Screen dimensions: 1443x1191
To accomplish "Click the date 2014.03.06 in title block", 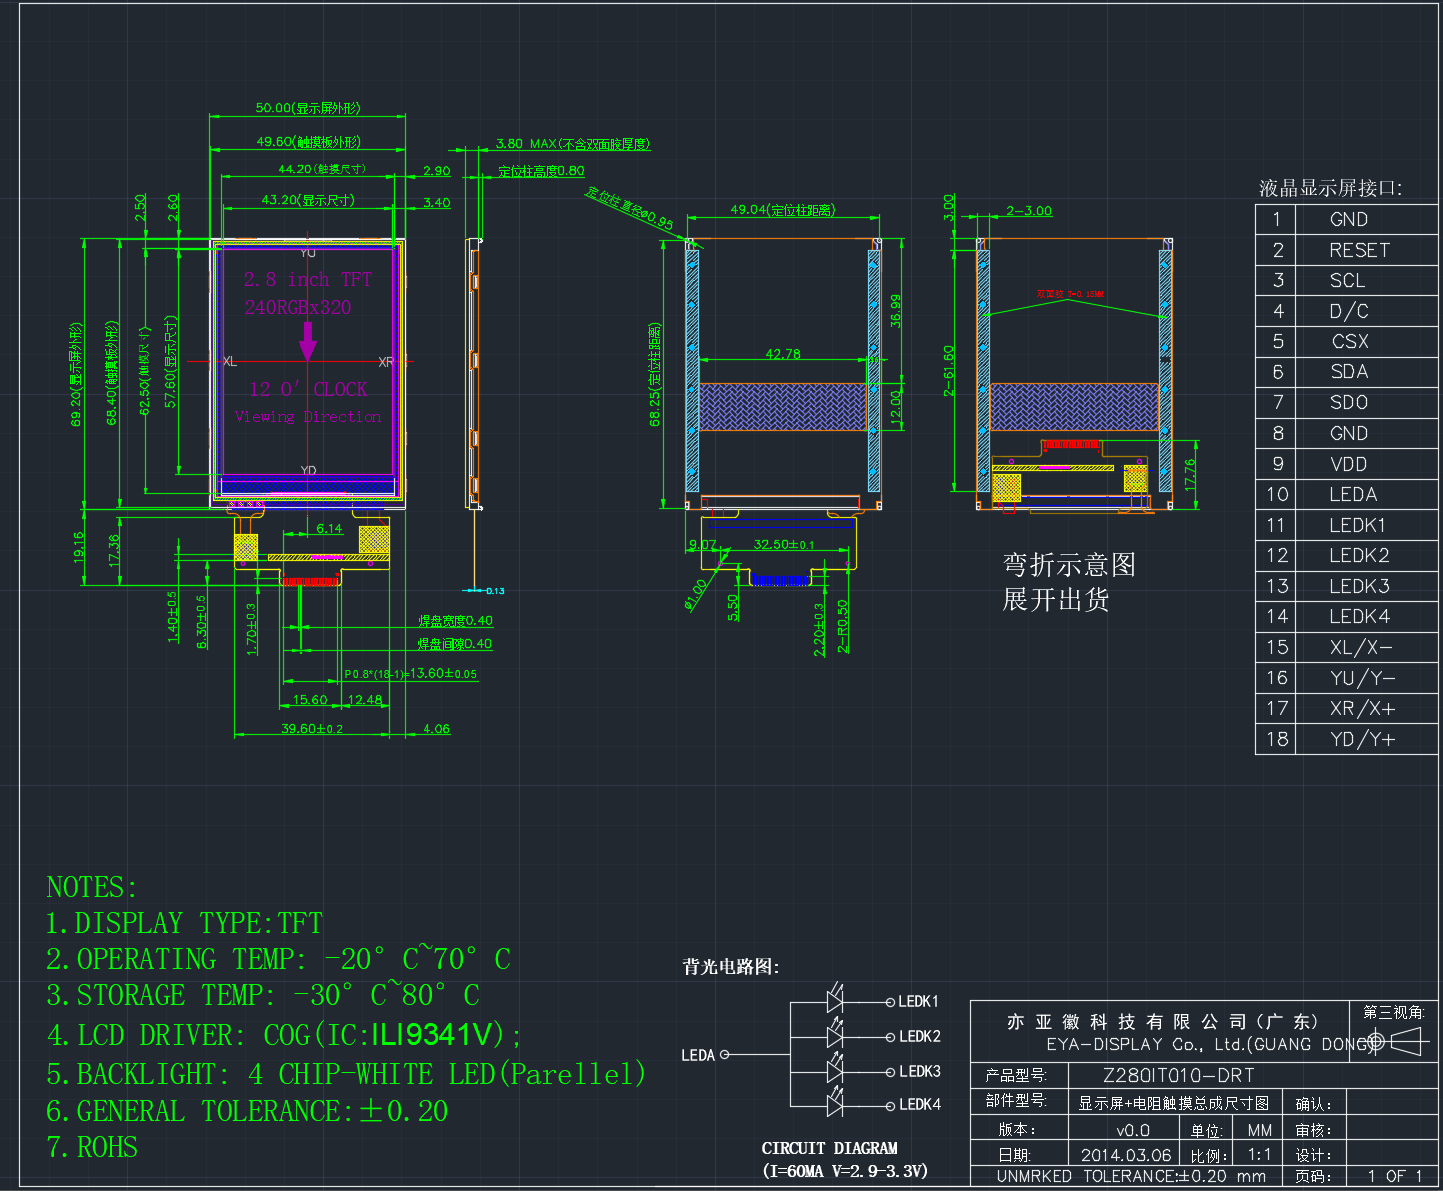I will click(x=1126, y=1155).
